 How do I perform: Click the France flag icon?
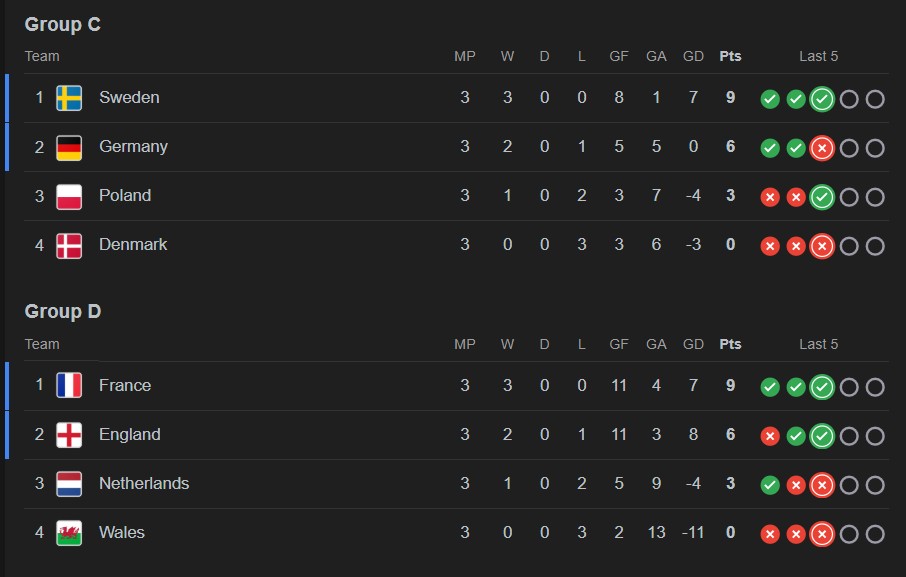pyautogui.click(x=69, y=386)
